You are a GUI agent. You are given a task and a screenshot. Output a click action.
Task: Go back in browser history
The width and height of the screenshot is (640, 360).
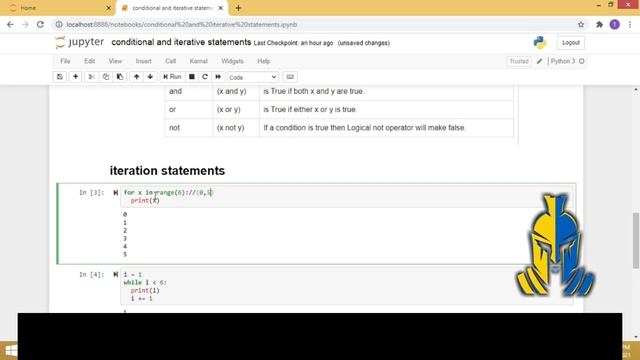coord(10,24)
